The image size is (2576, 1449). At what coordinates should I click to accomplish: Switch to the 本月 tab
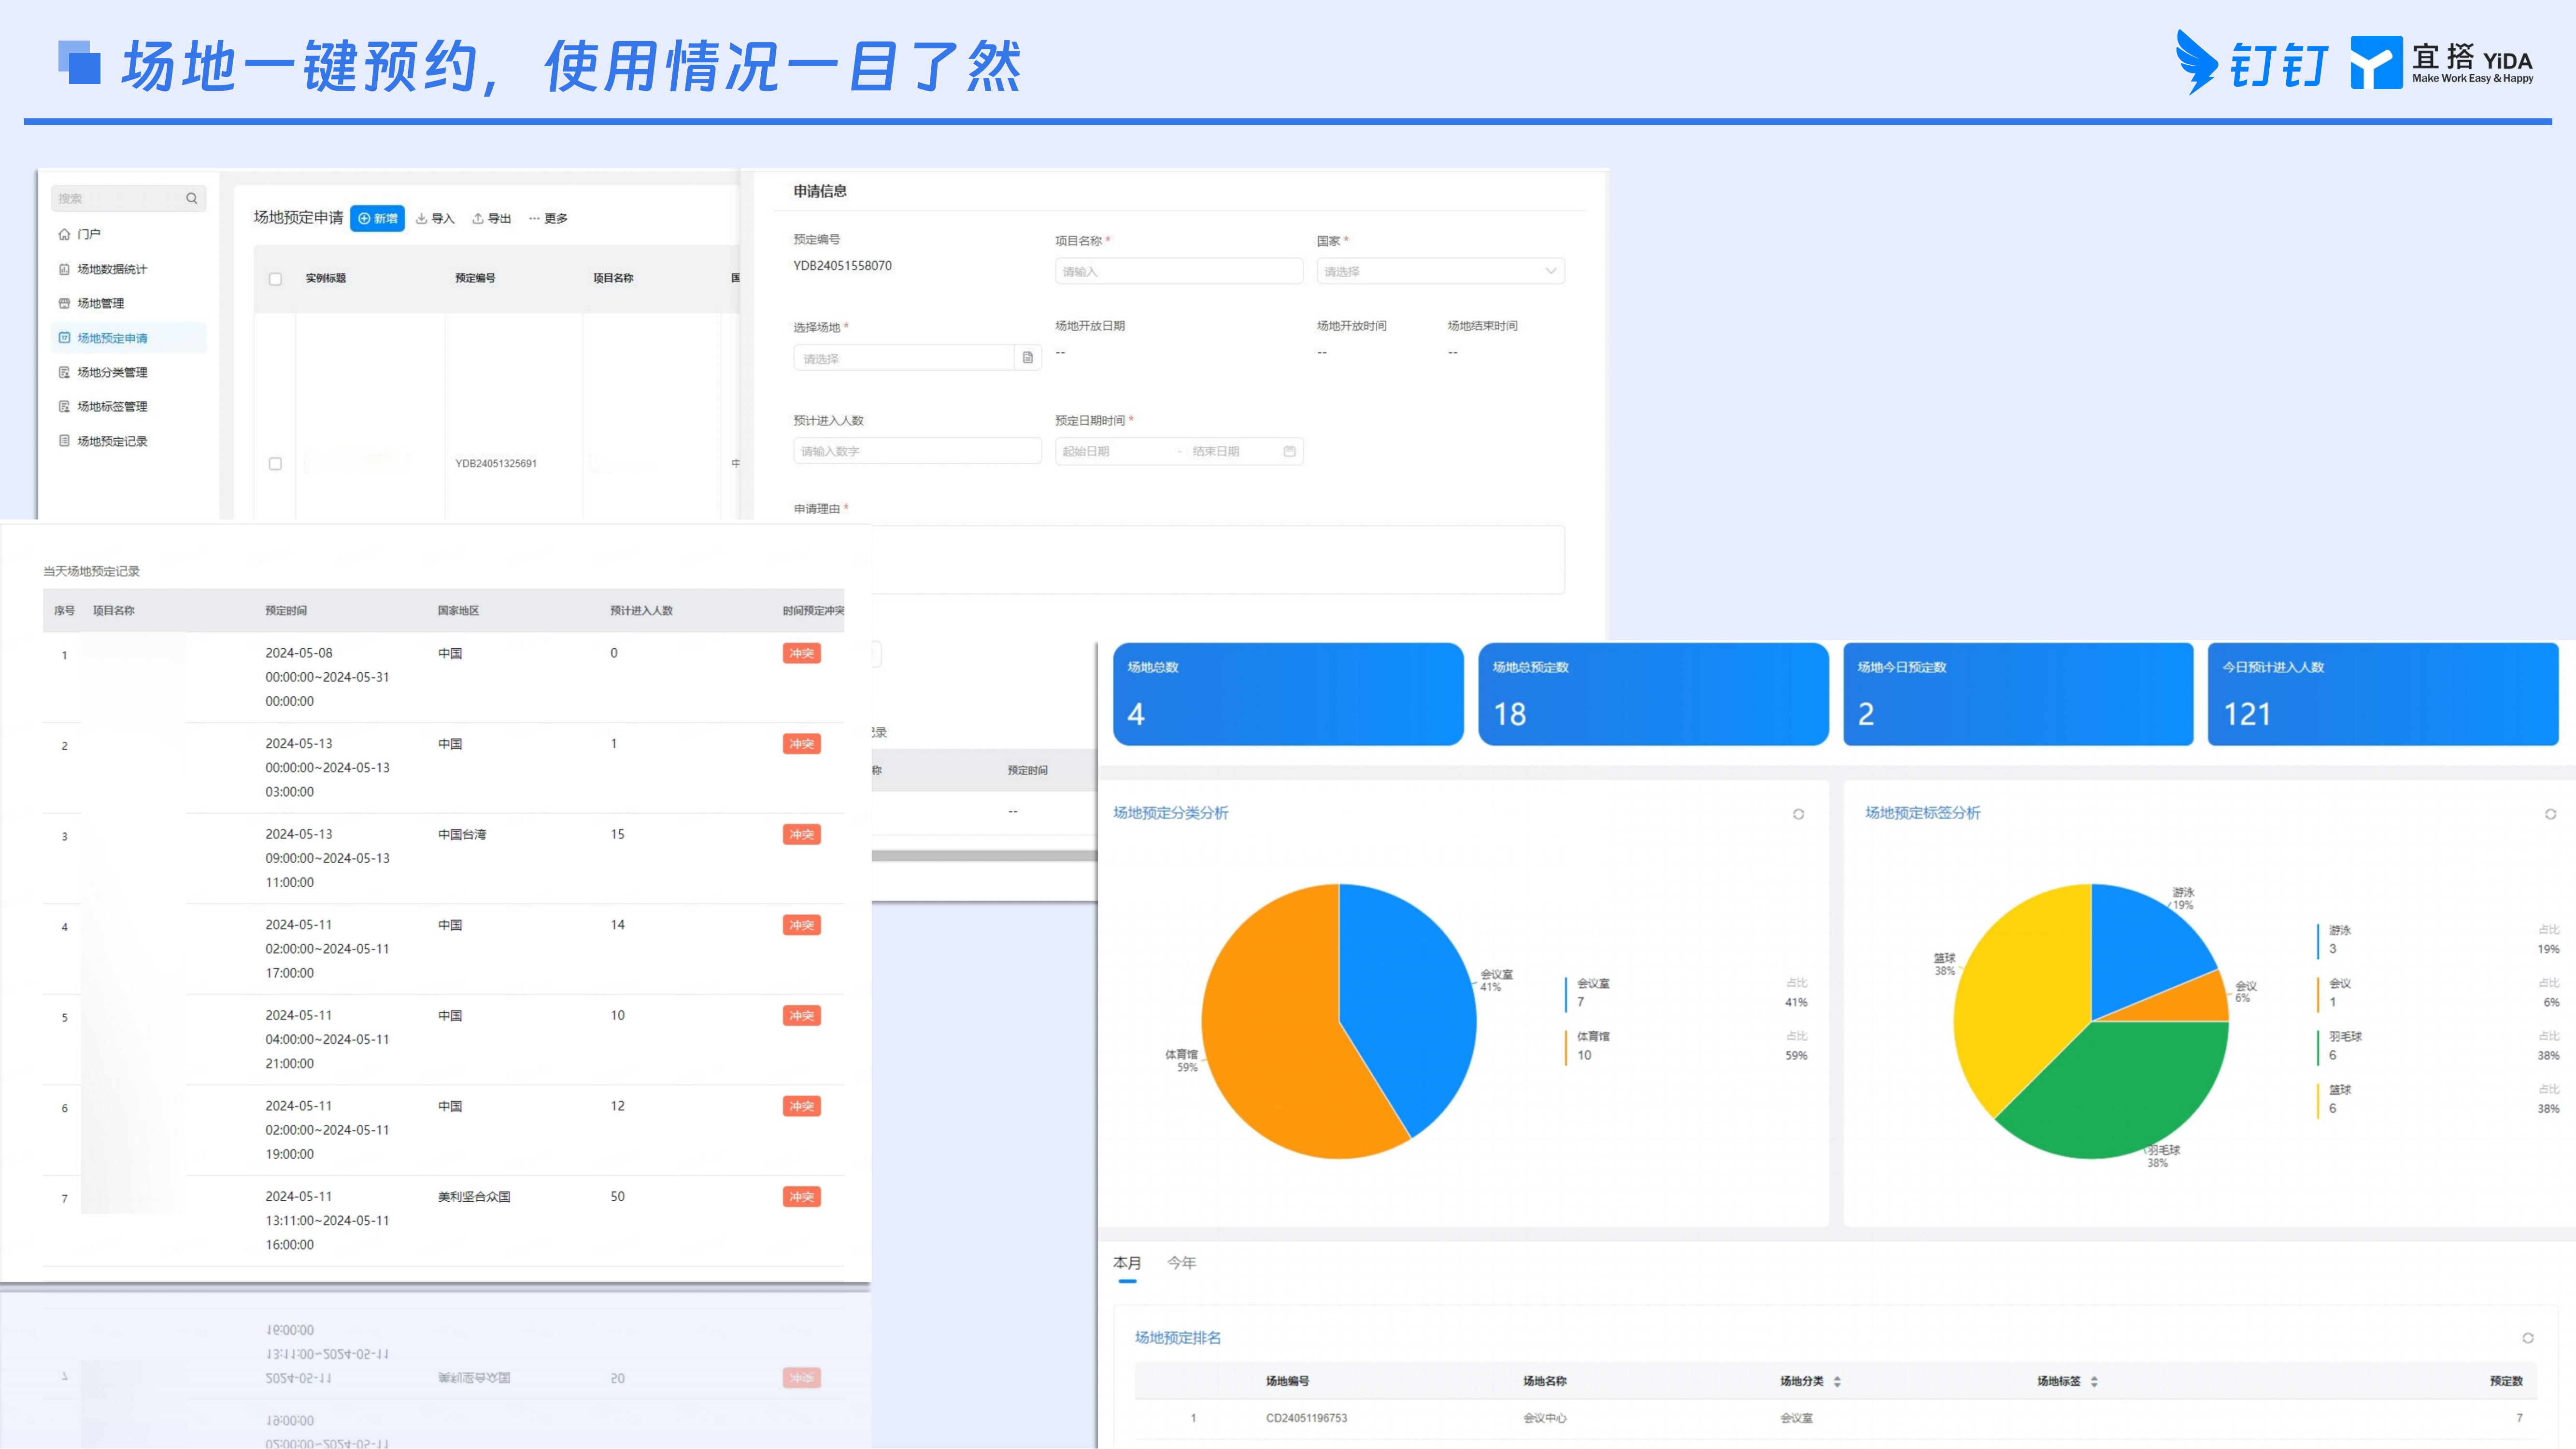click(x=1127, y=1263)
